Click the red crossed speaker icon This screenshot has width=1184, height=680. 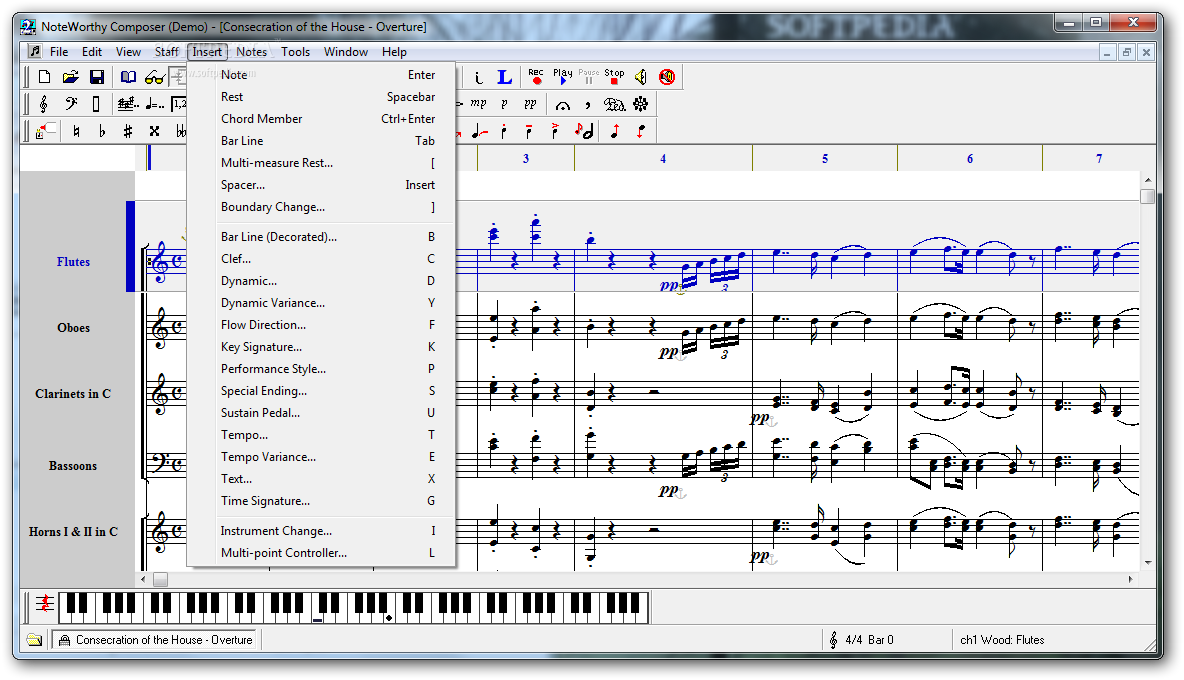coord(667,77)
